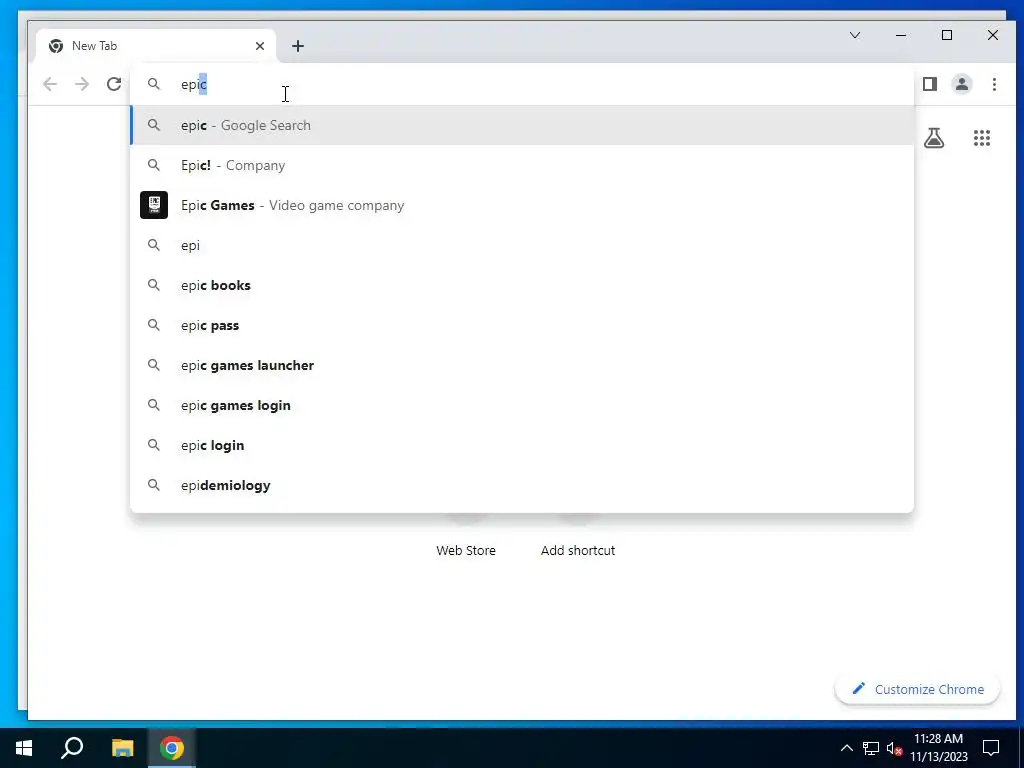
Task: Go back using the back arrow
Action: 50,84
